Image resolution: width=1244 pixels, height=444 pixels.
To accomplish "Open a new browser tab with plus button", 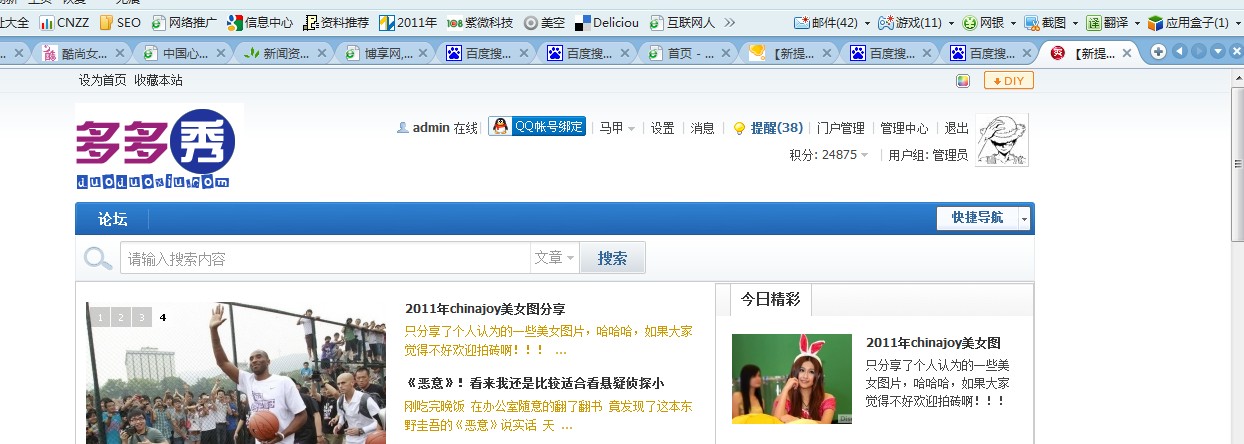I will (x=1159, y=52).
